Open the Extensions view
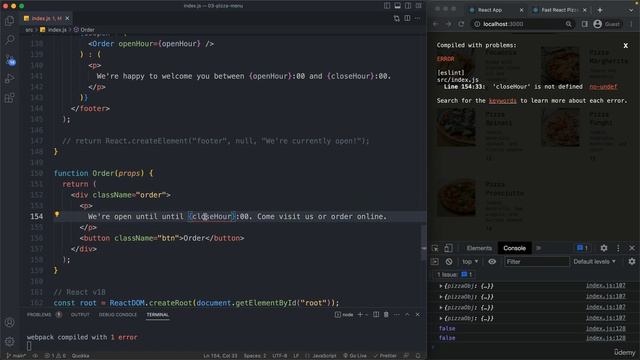 pyautogui.click(x=9, y=98)
